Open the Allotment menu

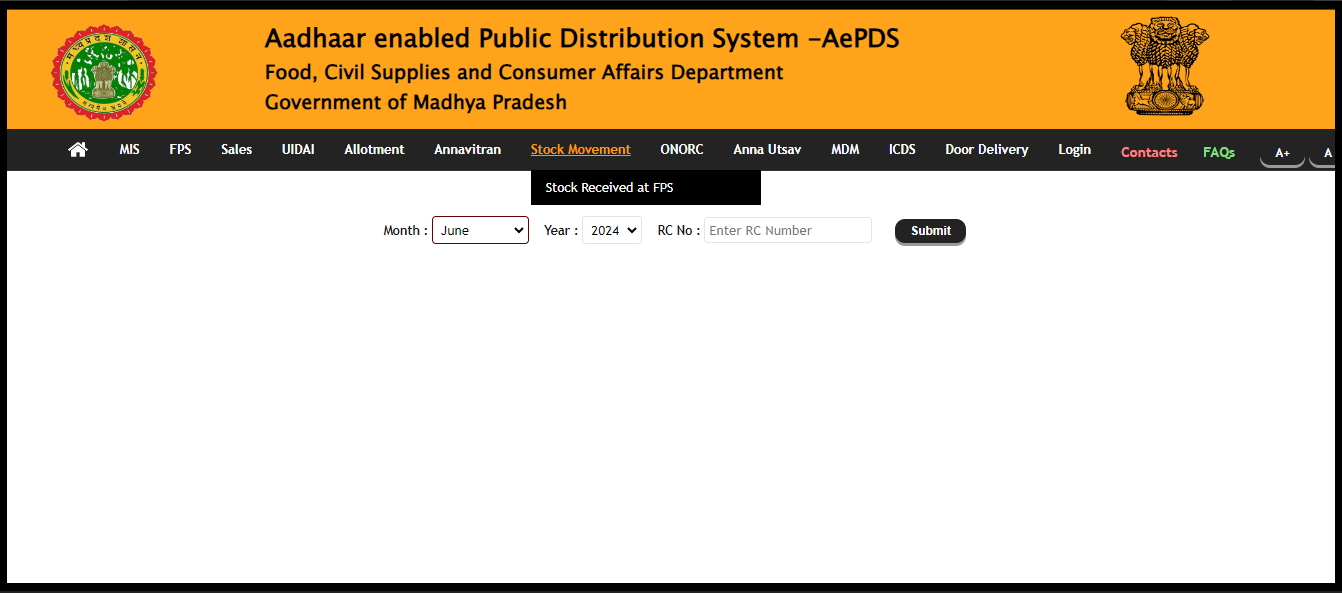pyautogui.click(x=374, y=149)
